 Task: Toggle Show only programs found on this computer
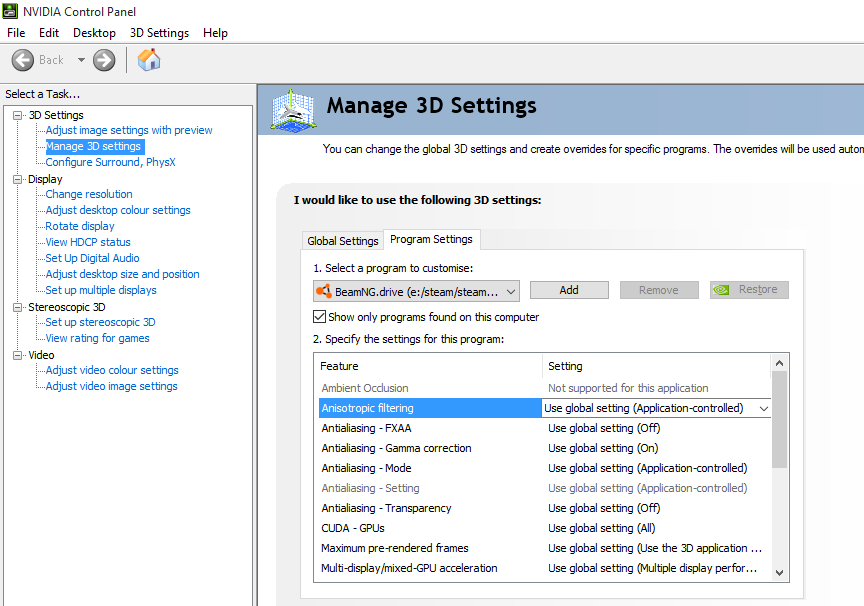[320, 317]
